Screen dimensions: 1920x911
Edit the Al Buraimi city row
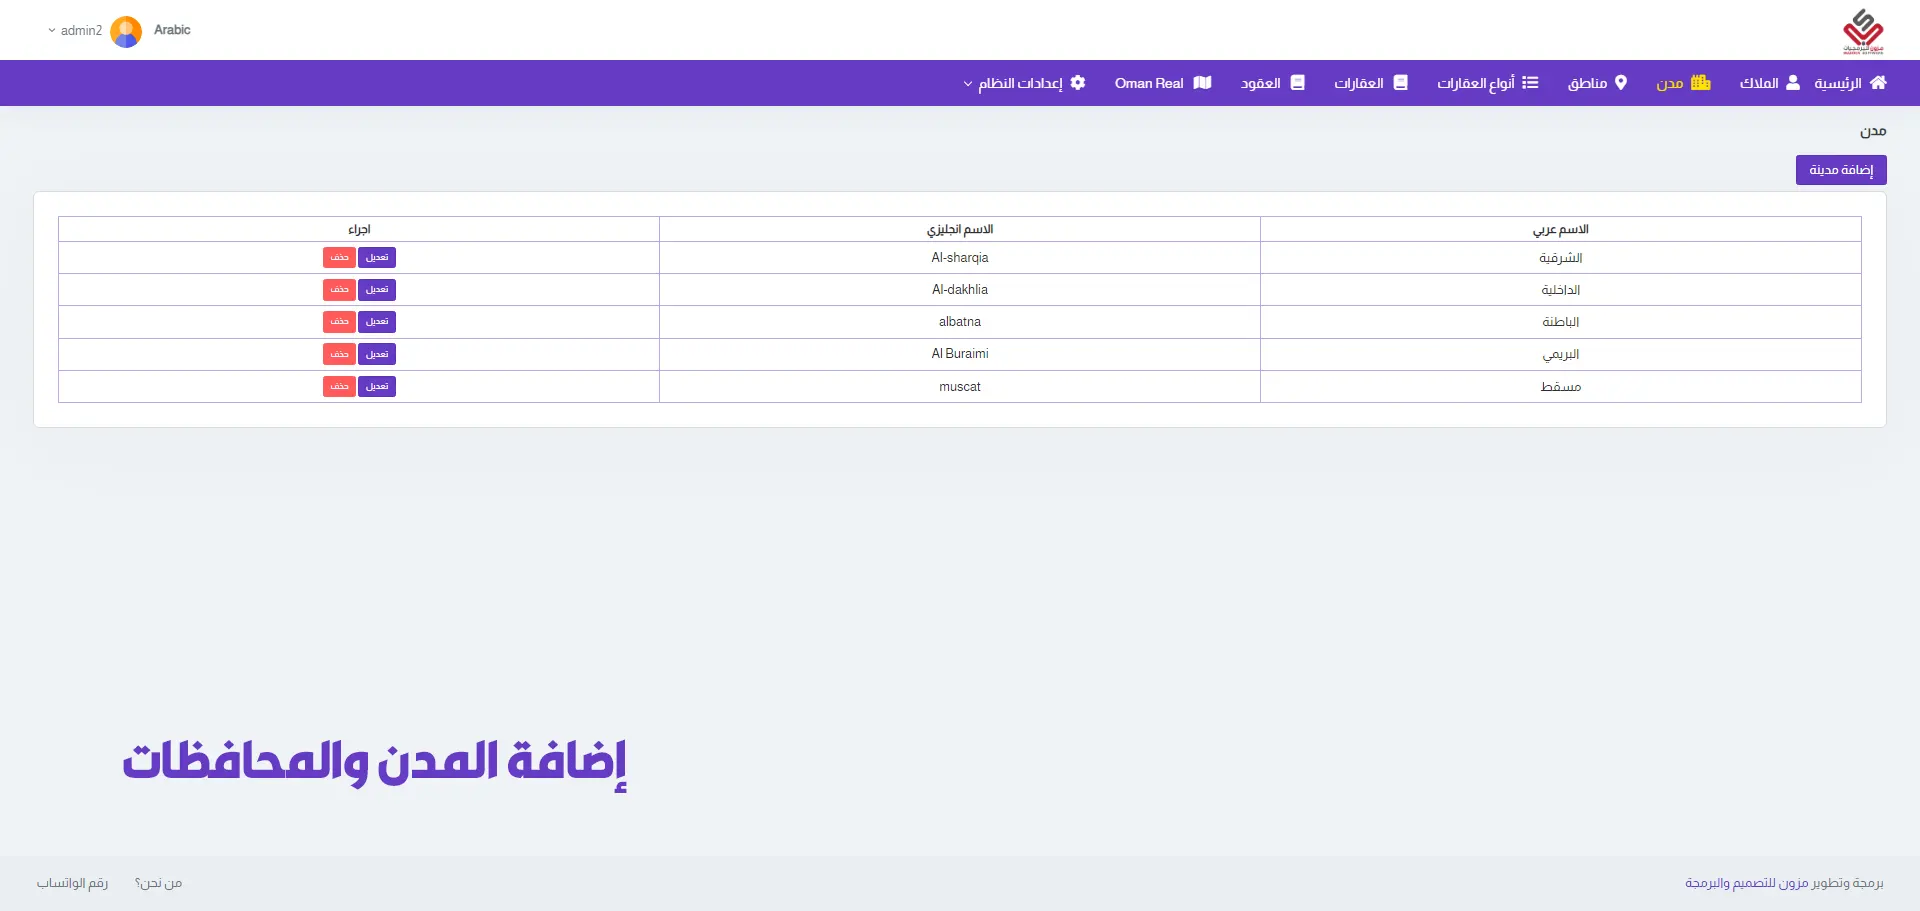coord(377,354)
